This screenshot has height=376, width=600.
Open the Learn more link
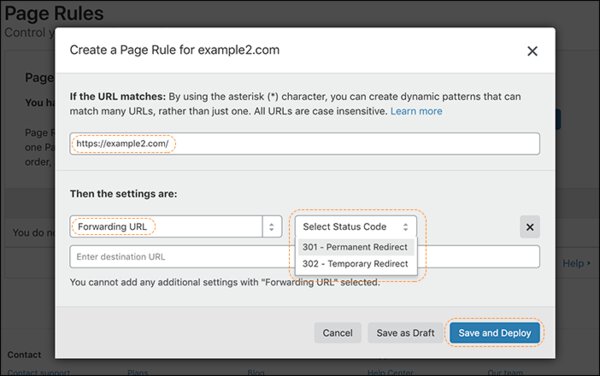[416, 111]
